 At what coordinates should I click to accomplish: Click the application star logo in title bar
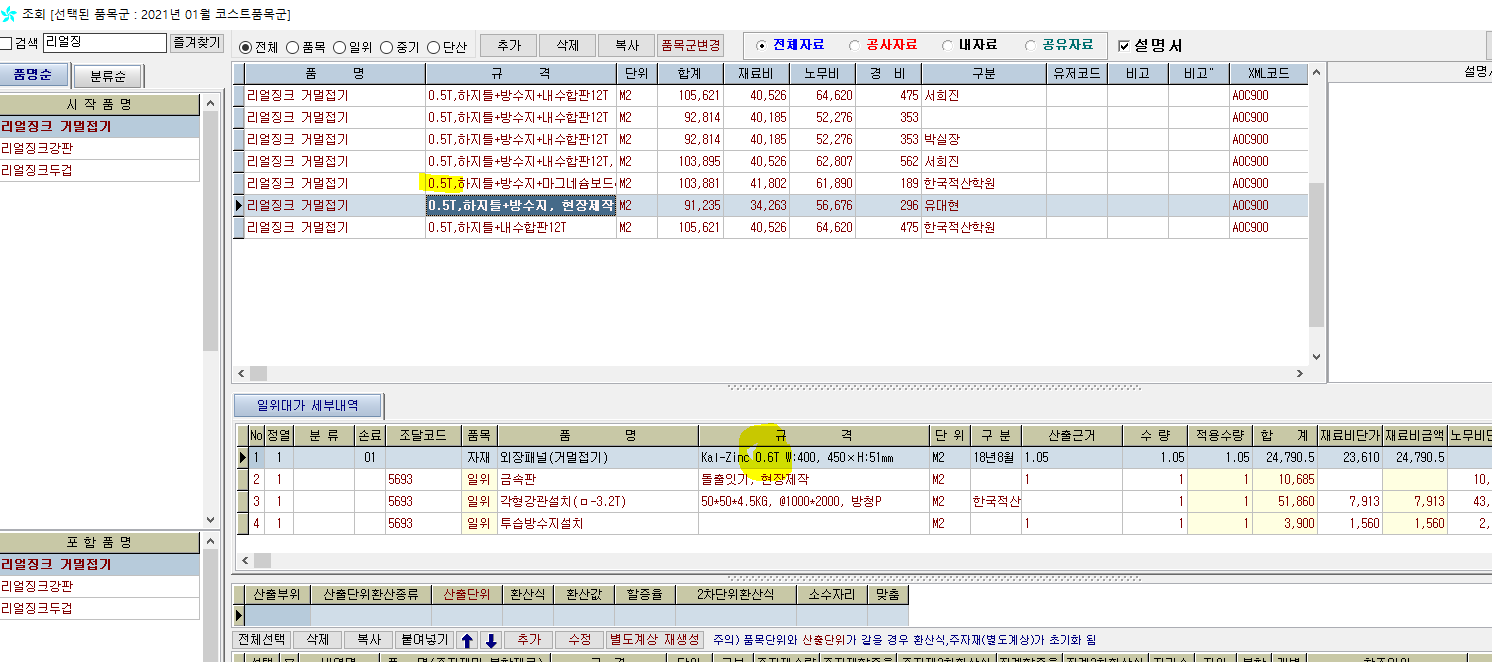pos(10,14)
